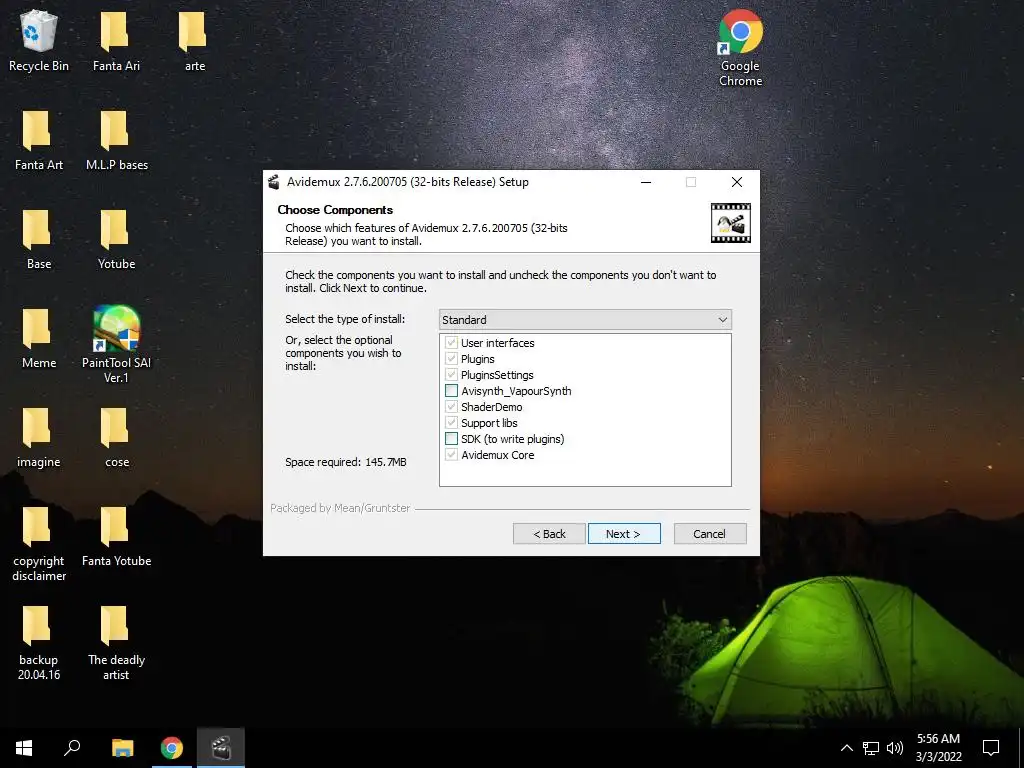Minimize the Avidemux Setup window

tap(646, 182)
